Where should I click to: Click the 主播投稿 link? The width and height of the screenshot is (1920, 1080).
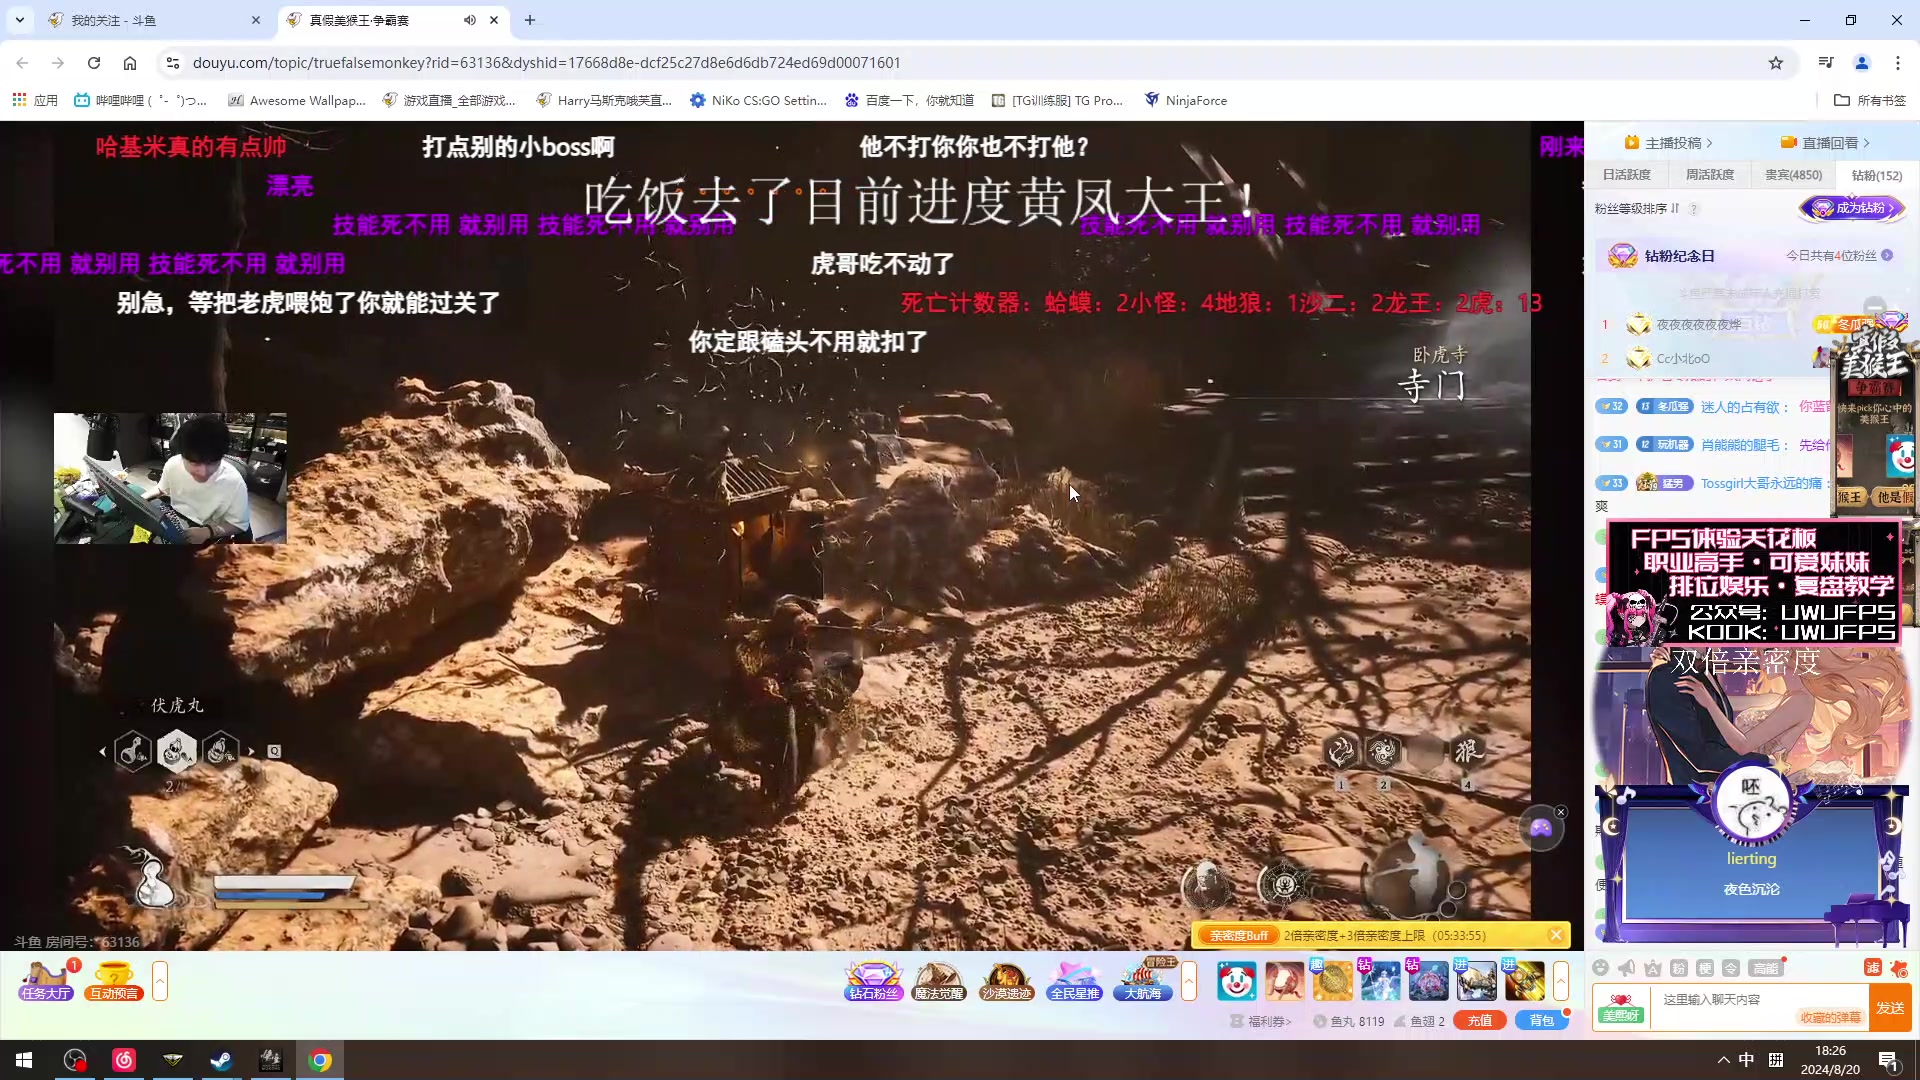point(1668,143)
